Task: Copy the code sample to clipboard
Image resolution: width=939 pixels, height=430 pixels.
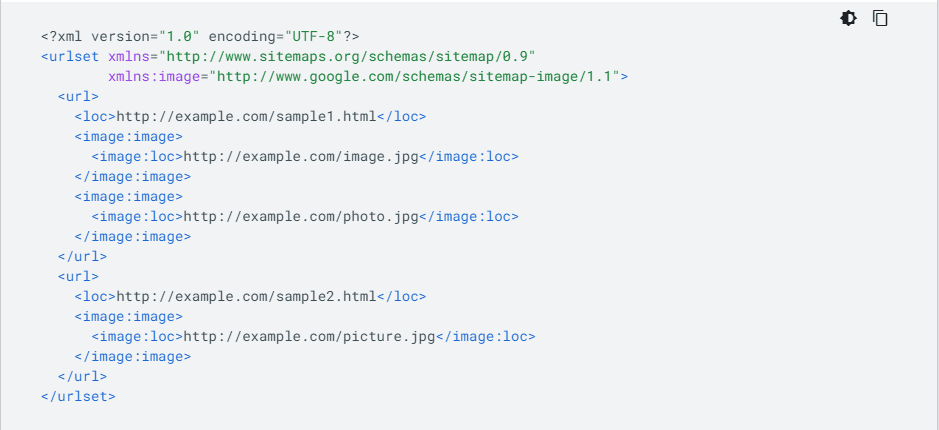Action: pyautogui.click(x=880, y=19)
